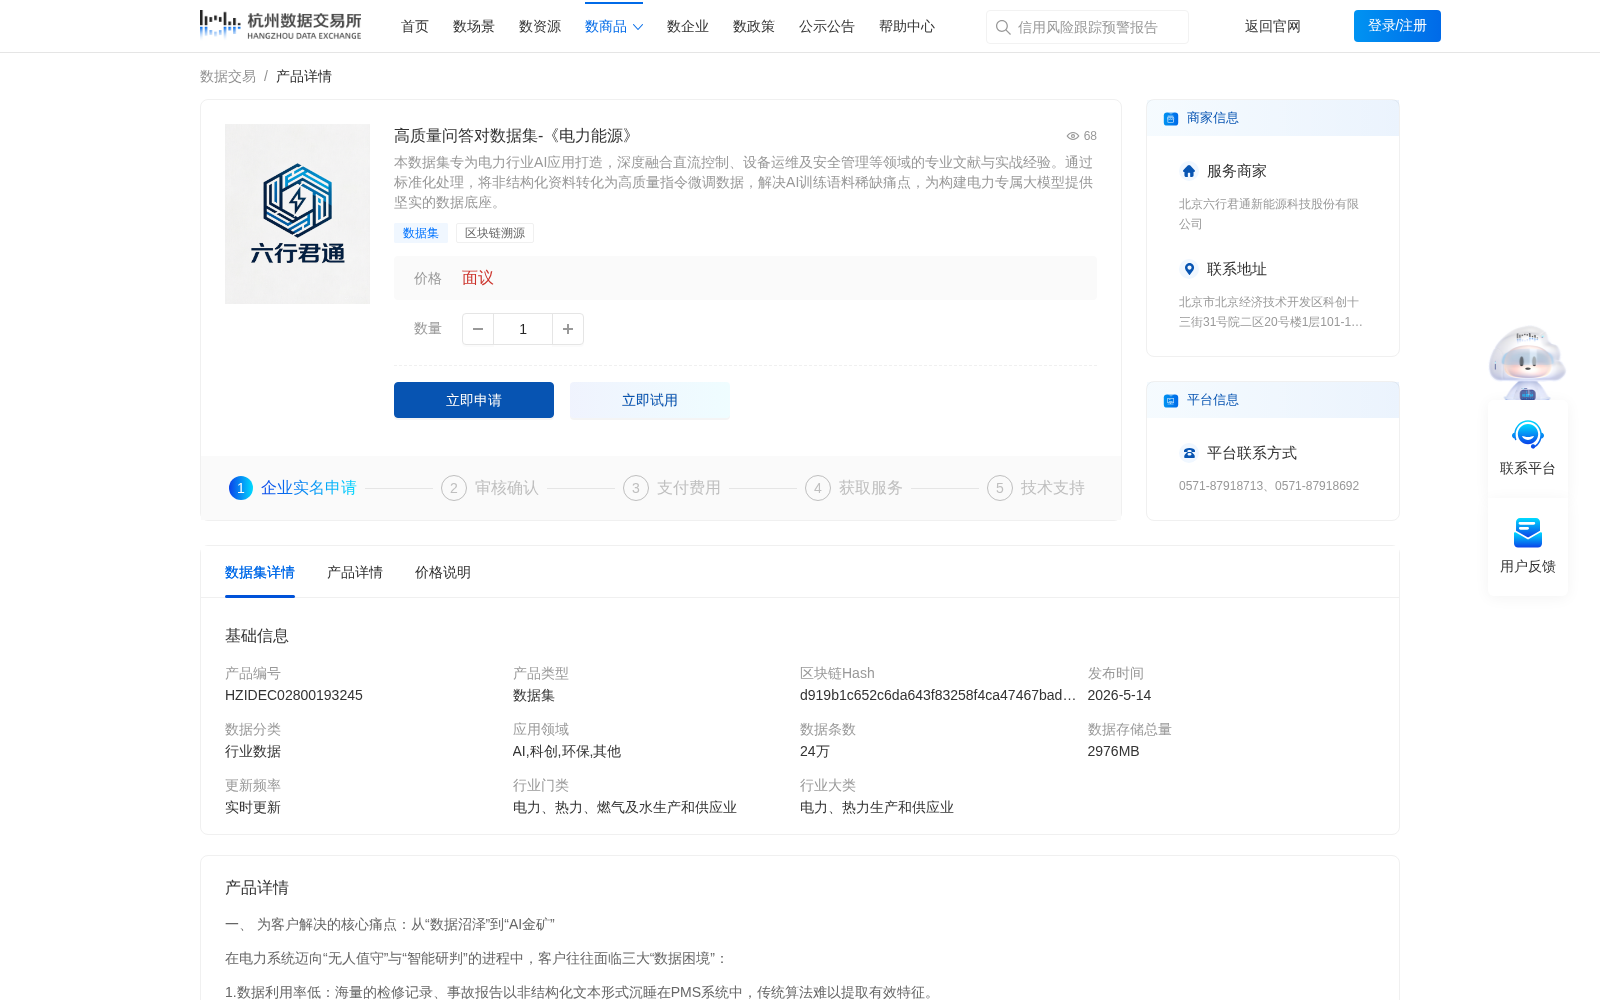Click product number HZIDEC02800193245
This screenshot has width=1600, height=1000.
(x=294, y=696)
